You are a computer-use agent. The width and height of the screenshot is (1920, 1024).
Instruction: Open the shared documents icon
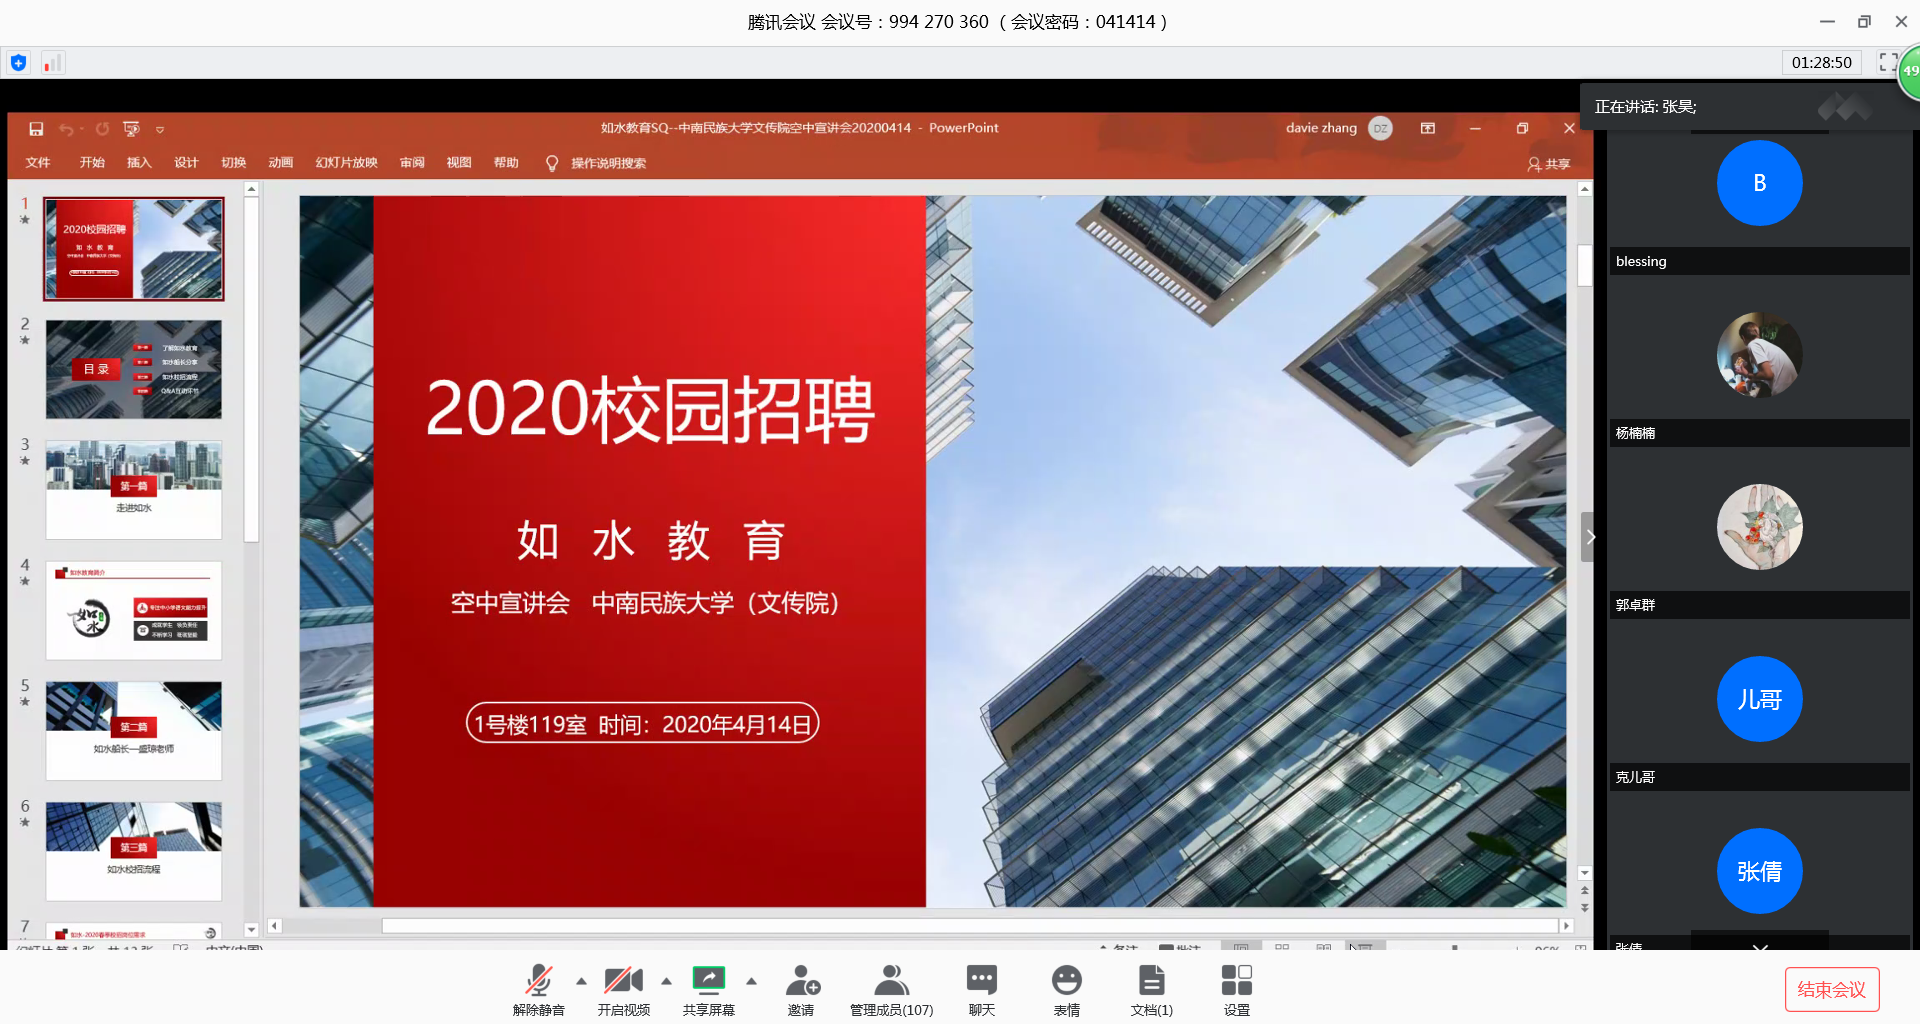(1151, 981)
